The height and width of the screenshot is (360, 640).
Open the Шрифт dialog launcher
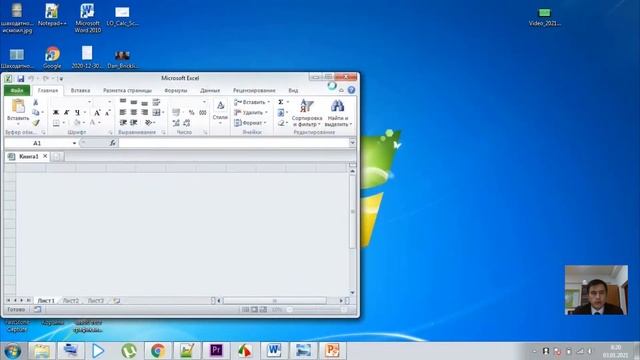click(x=110, y=133)
